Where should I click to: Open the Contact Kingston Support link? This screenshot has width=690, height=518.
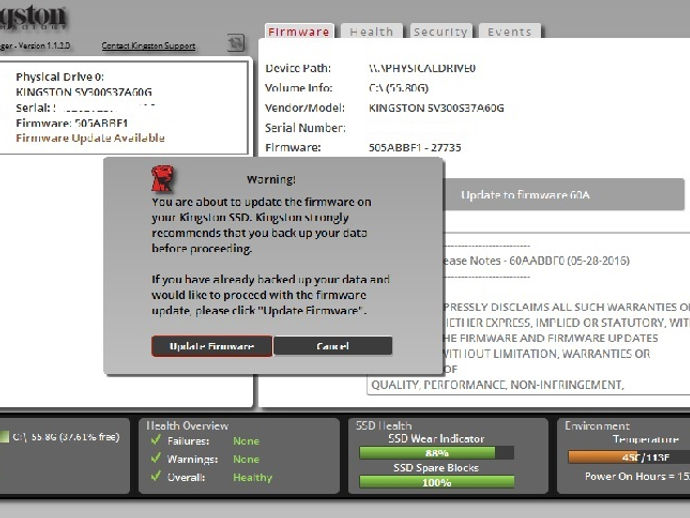148,46
